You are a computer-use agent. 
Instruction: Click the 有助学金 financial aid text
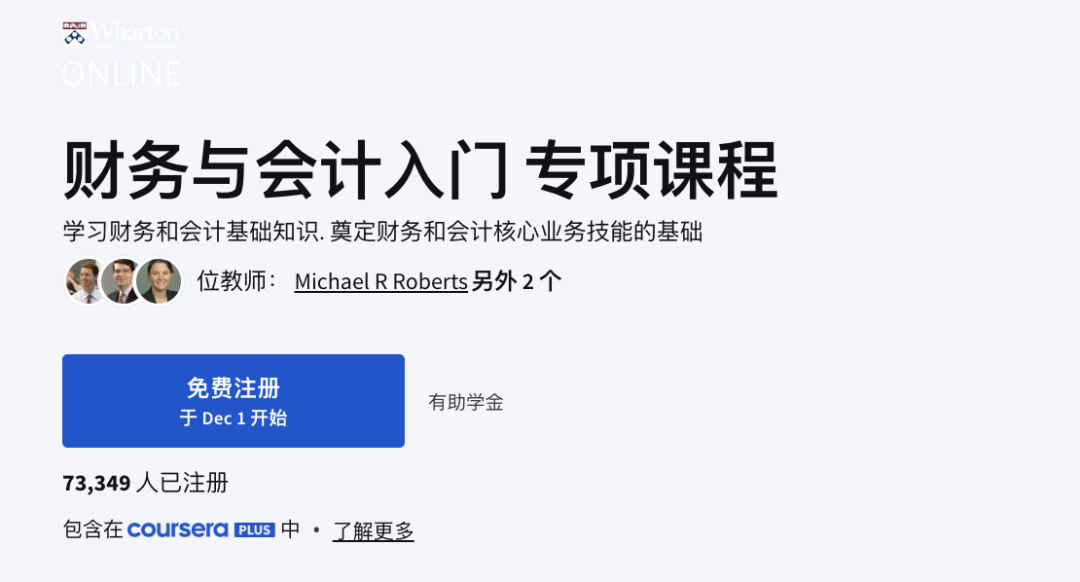point(466,402)
